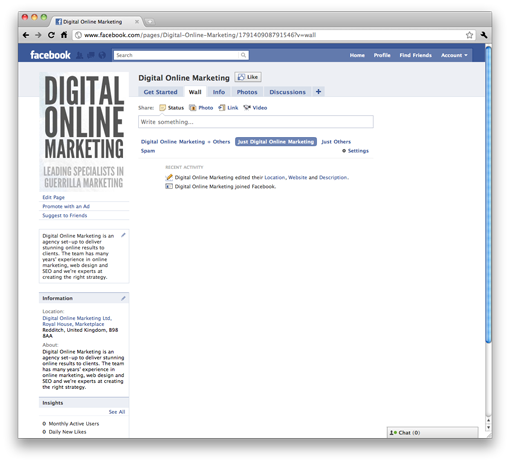Open a new browser tab
The image size is (510, 463).
coord(150,22)
